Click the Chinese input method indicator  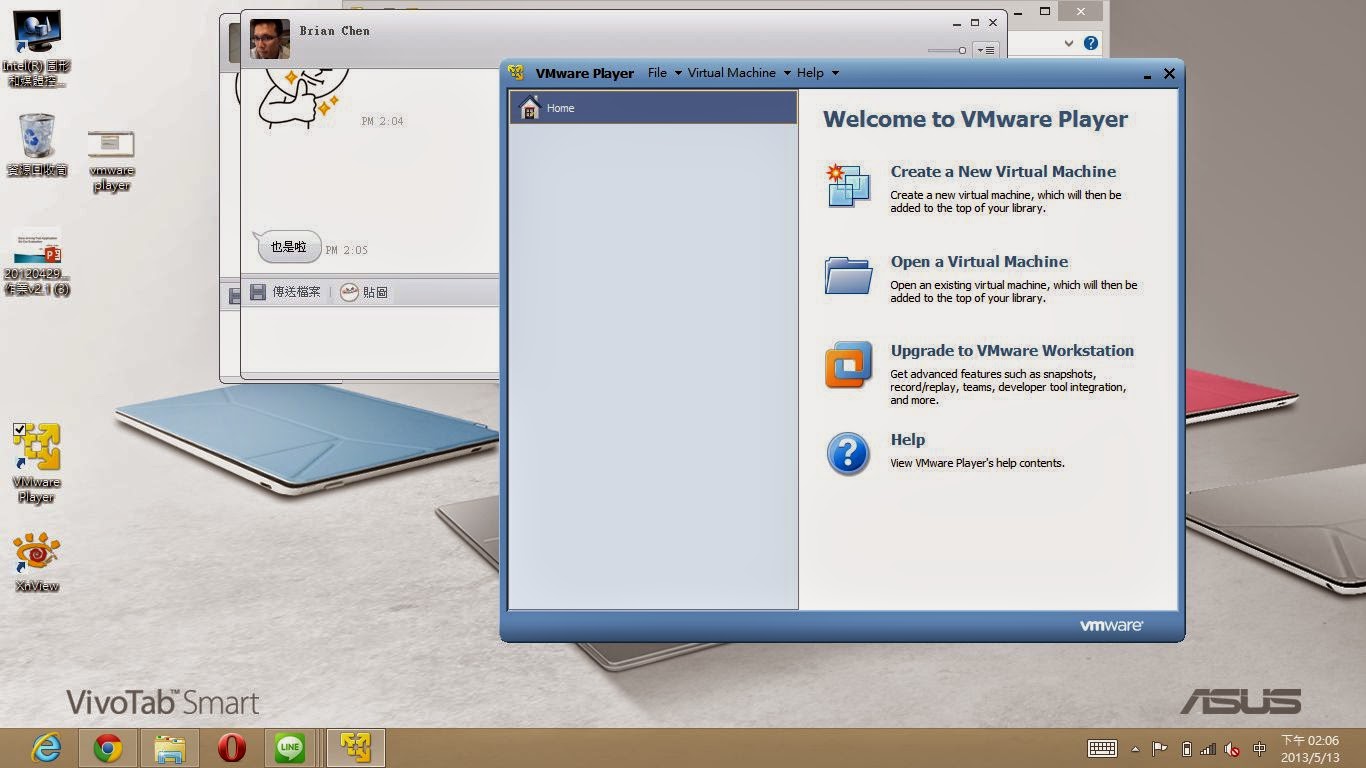coord(1259,748)
